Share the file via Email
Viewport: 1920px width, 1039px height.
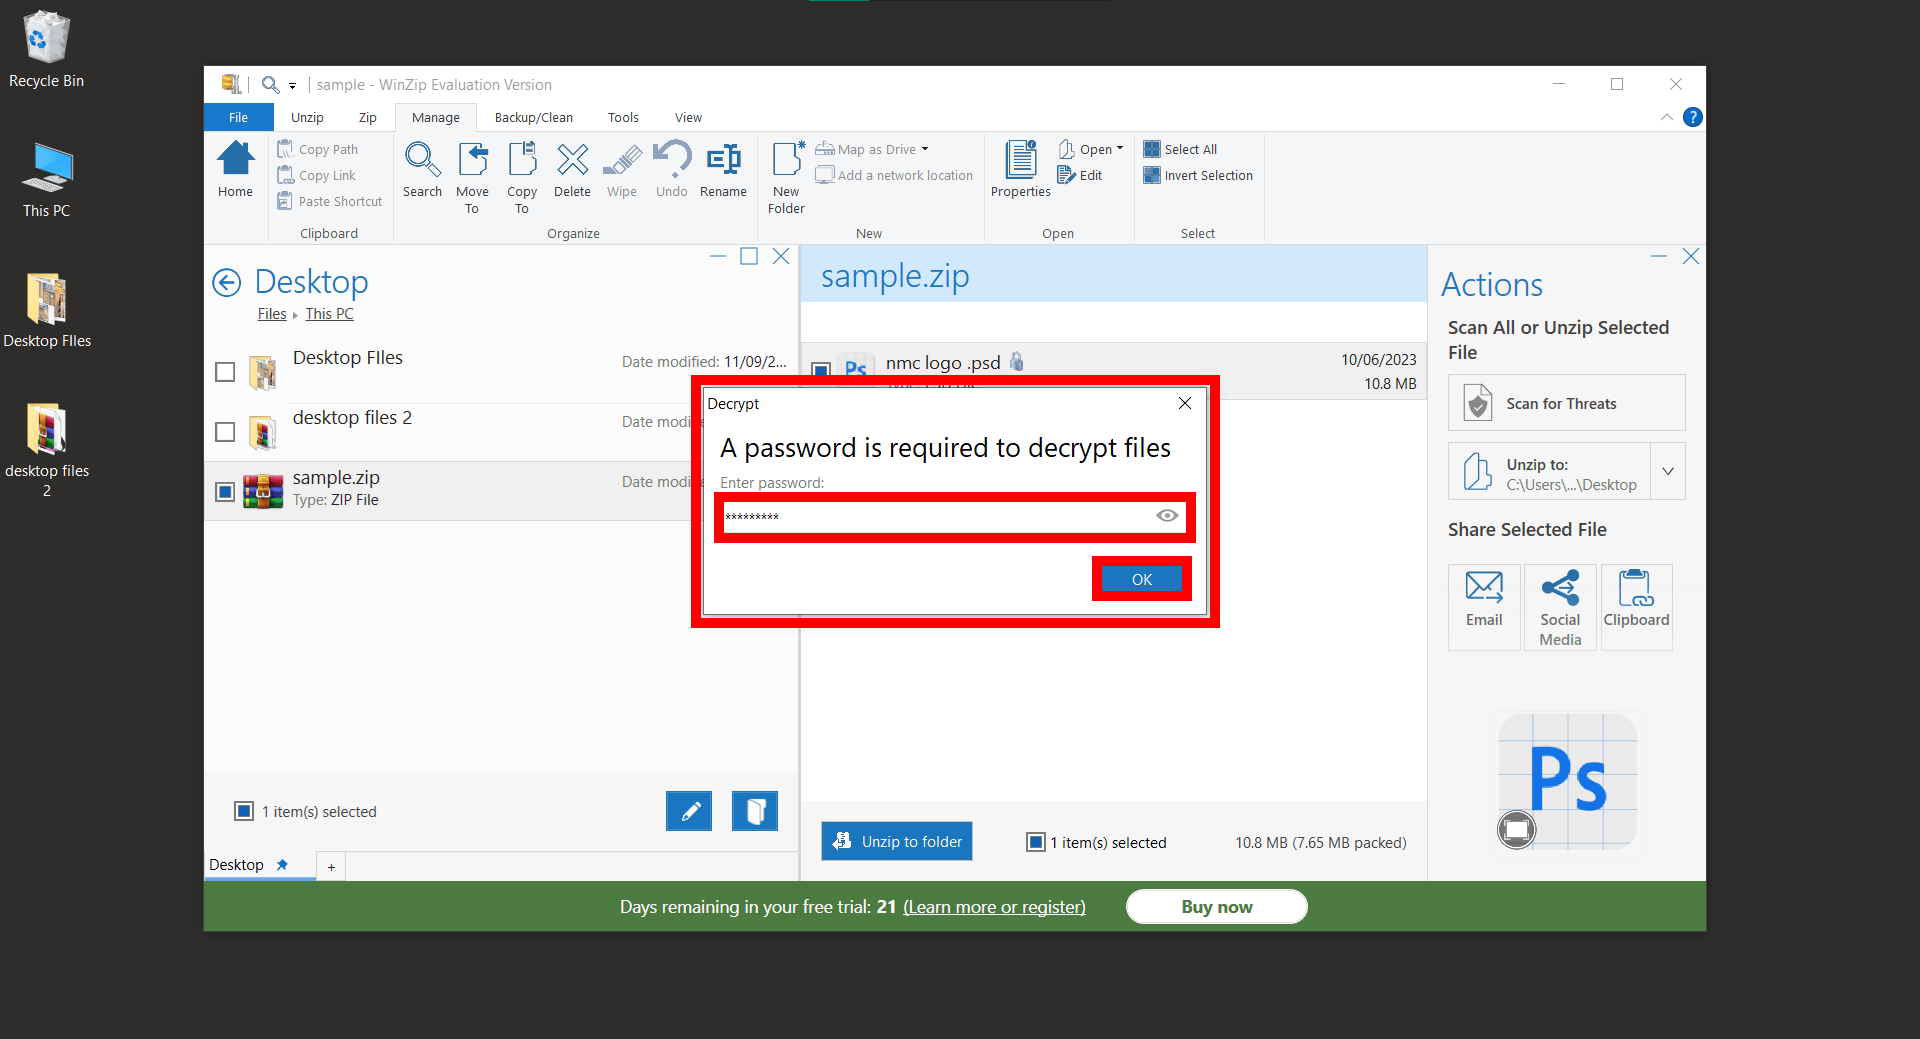[x=1483, y=605]
